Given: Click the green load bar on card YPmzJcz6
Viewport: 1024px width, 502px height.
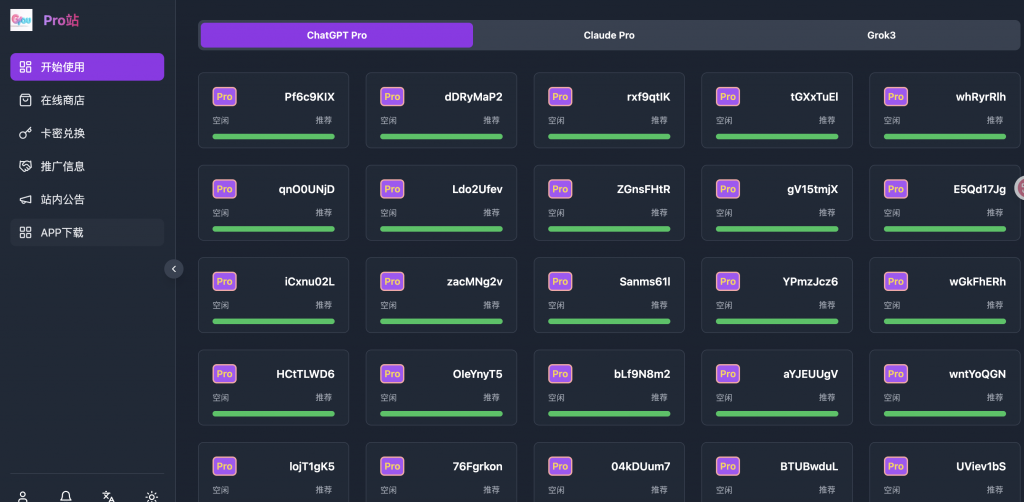Looking at the screenshot, I should coord(777,321).
